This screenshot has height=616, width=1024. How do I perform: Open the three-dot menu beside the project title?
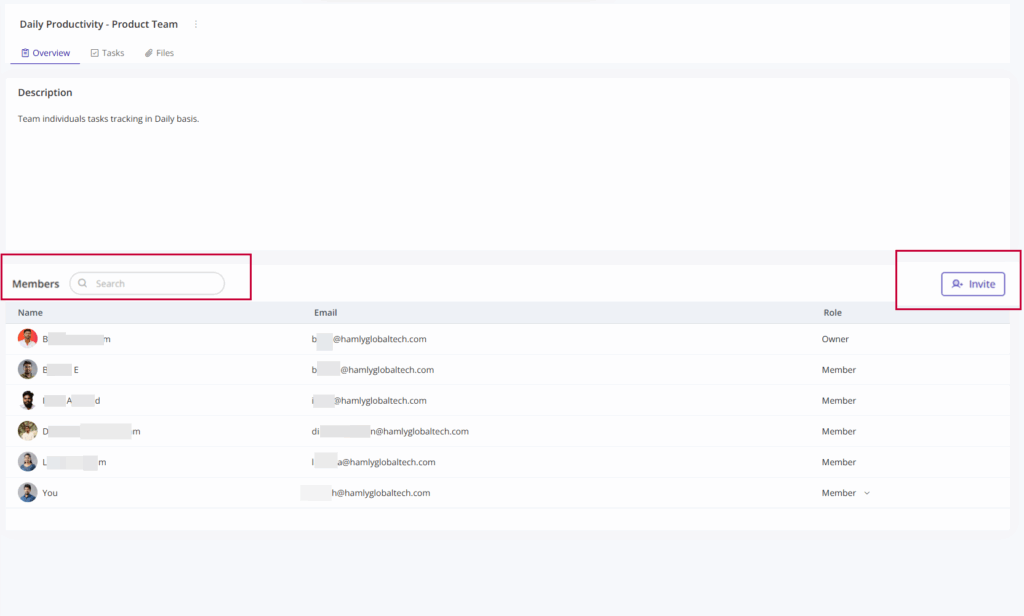(196, 24)
